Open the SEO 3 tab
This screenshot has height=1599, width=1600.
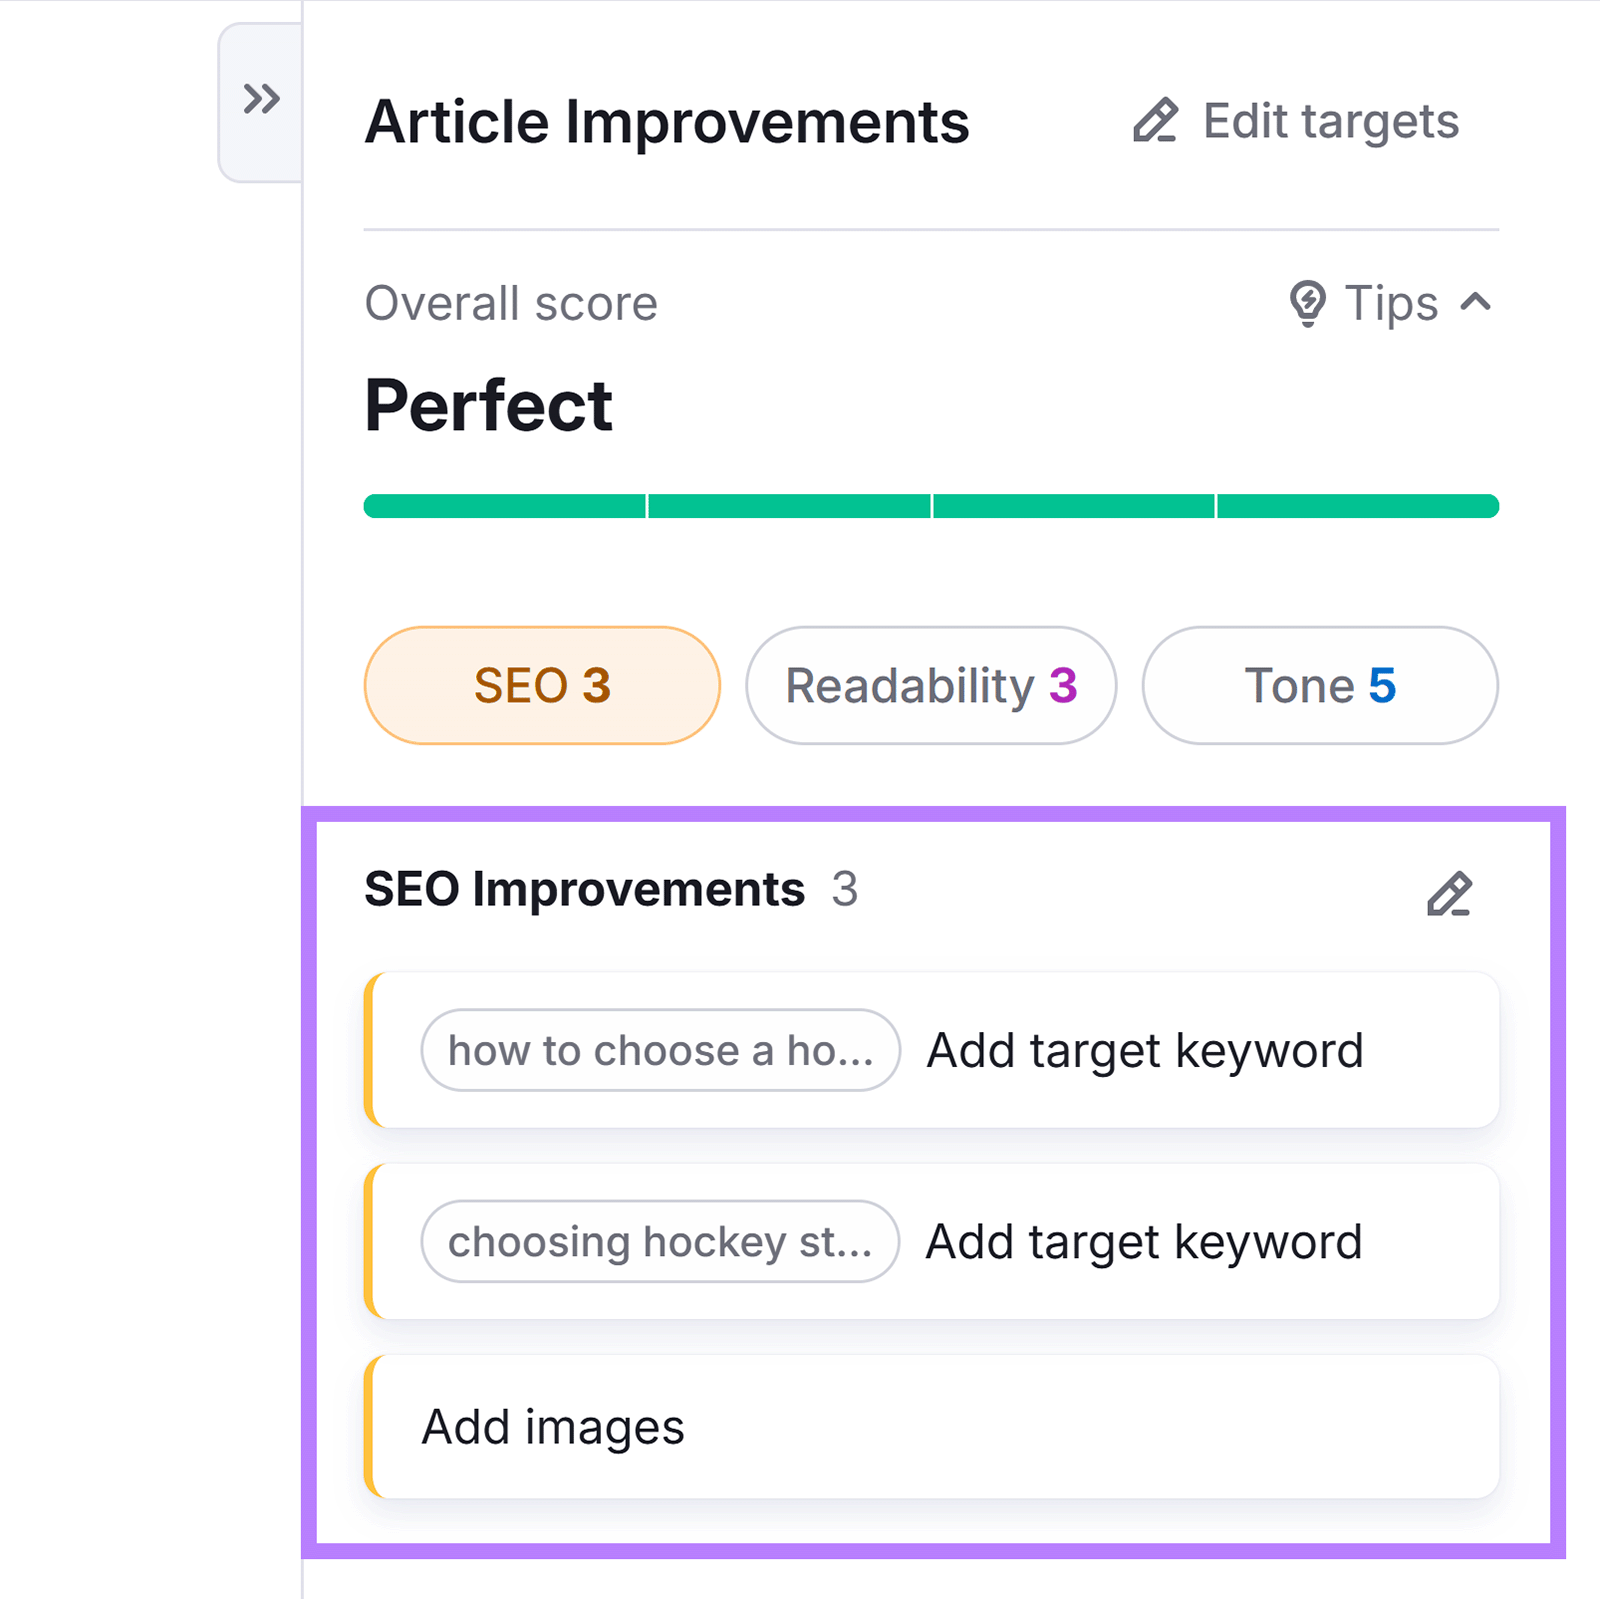(541, 685)
